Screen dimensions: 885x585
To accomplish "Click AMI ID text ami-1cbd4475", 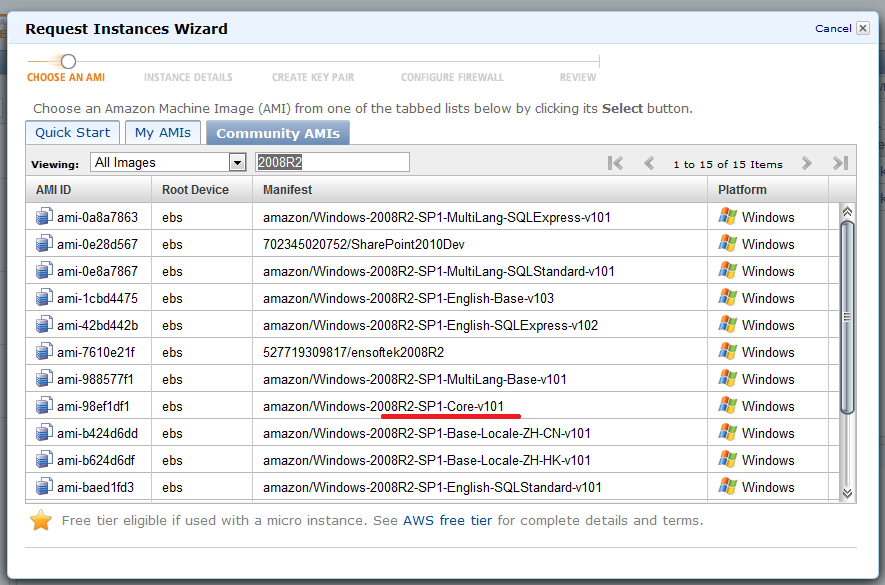I will [97, 298].
